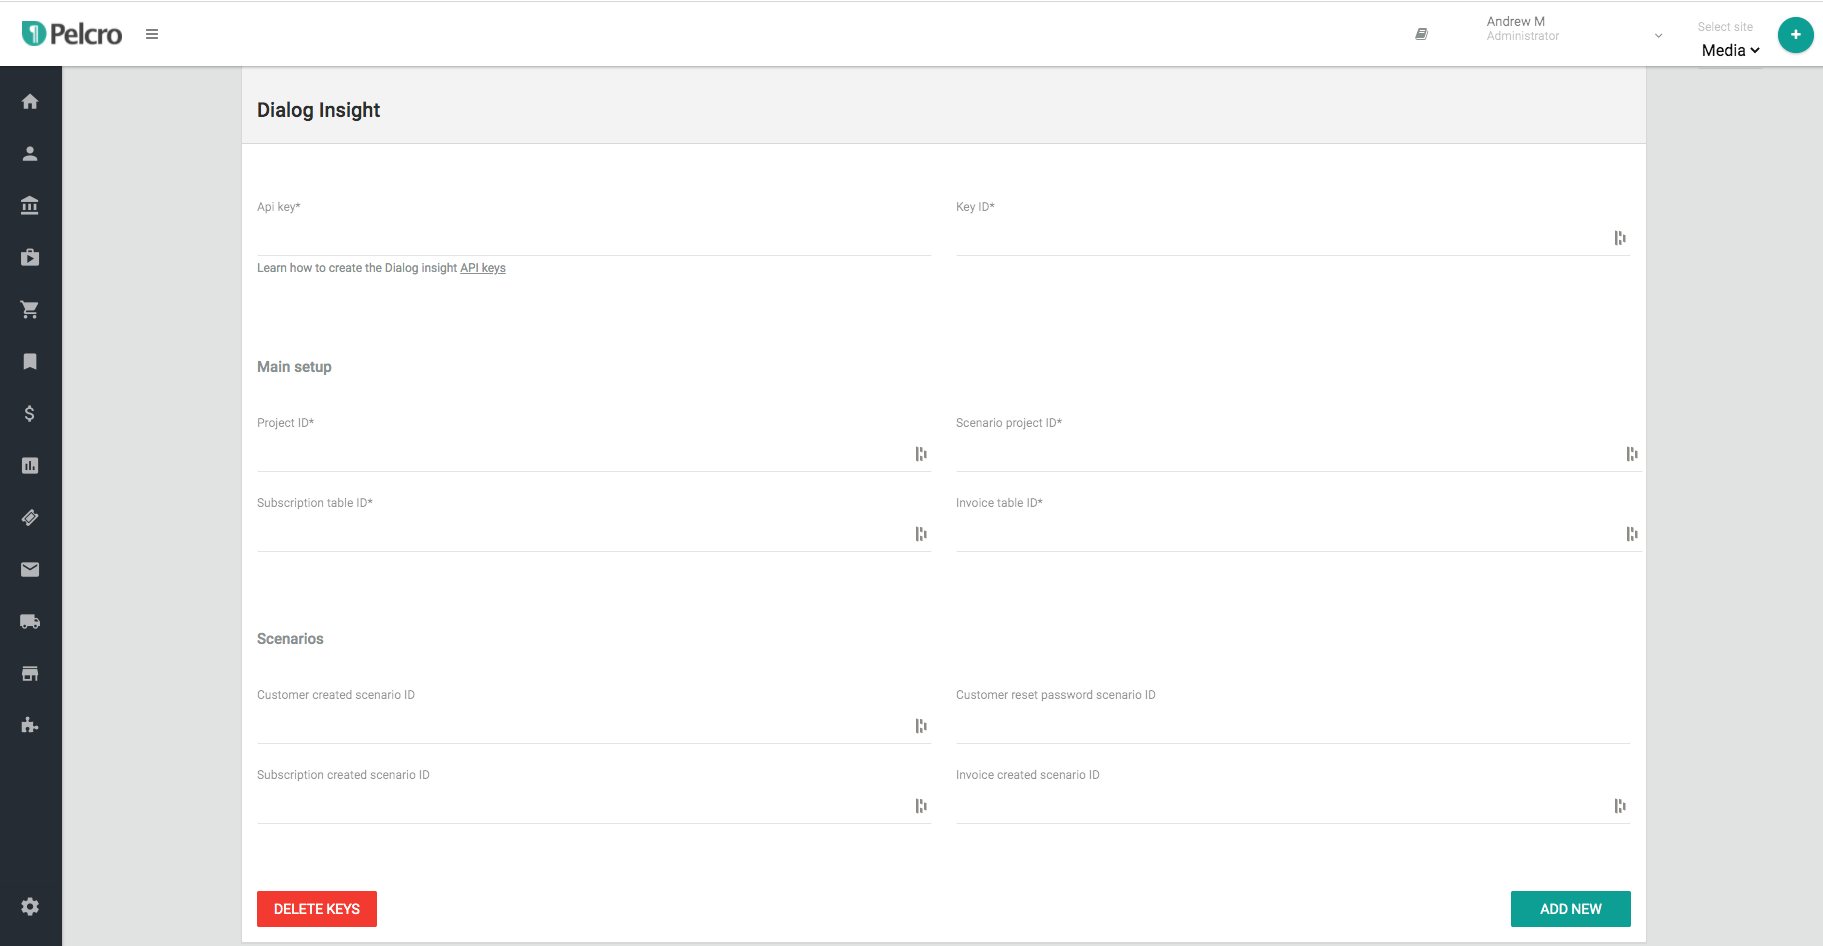Open the documentation book icon in header

pos(1421,34)
